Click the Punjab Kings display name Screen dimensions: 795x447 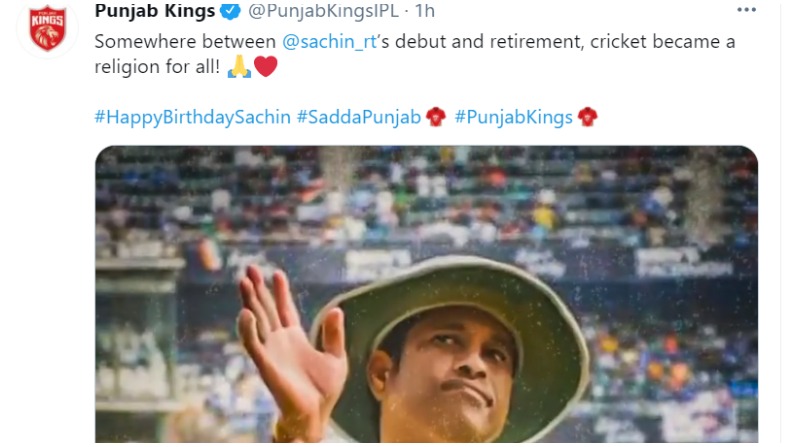155,11
